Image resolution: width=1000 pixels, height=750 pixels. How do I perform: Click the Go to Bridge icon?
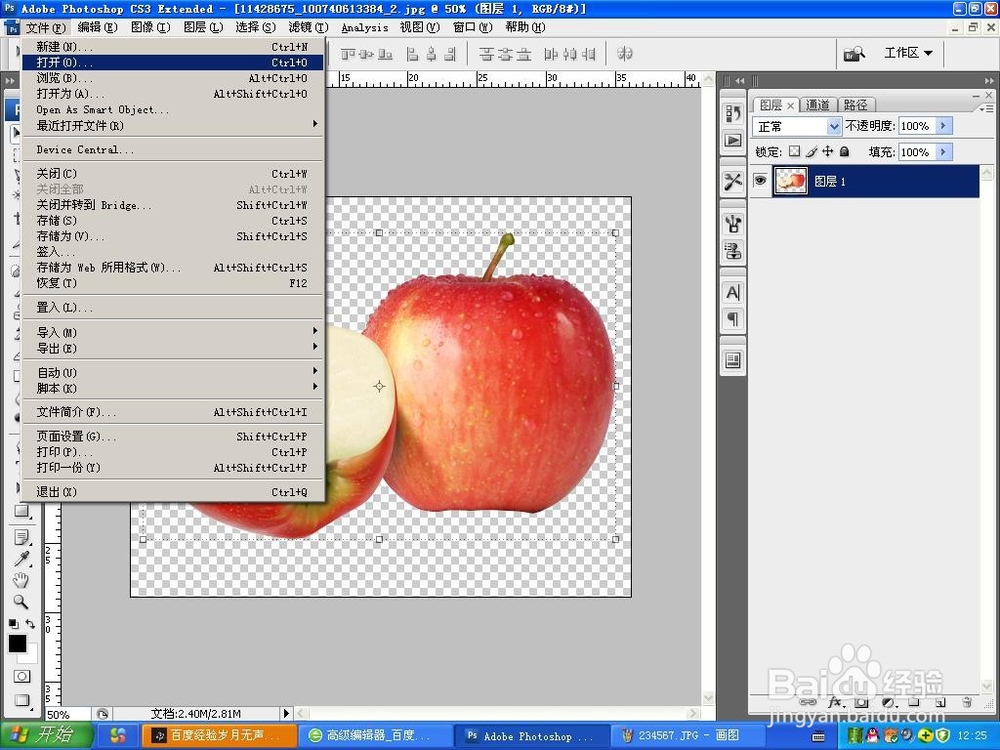[854, 54]
